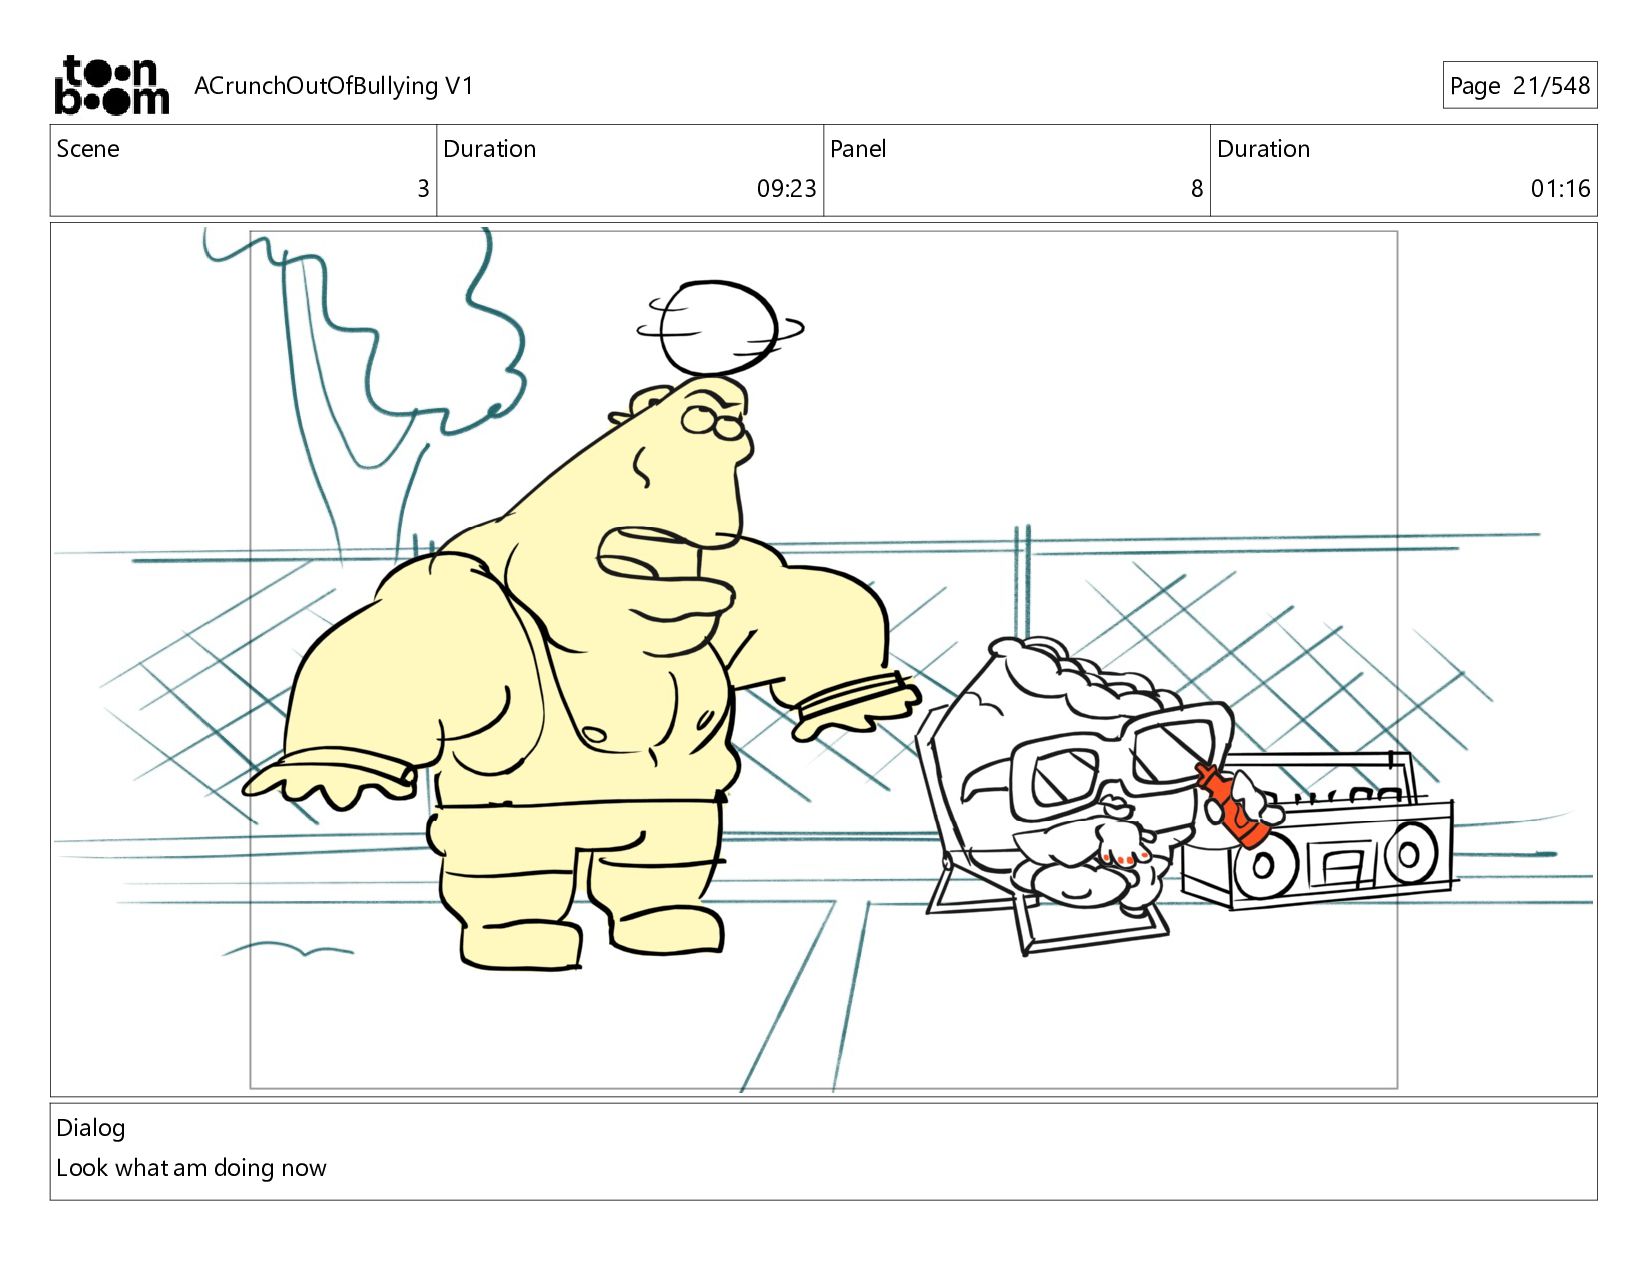Click the Dialog label
The height and width of the screenshot is (1275, 1650).
tap(91, 1128)
